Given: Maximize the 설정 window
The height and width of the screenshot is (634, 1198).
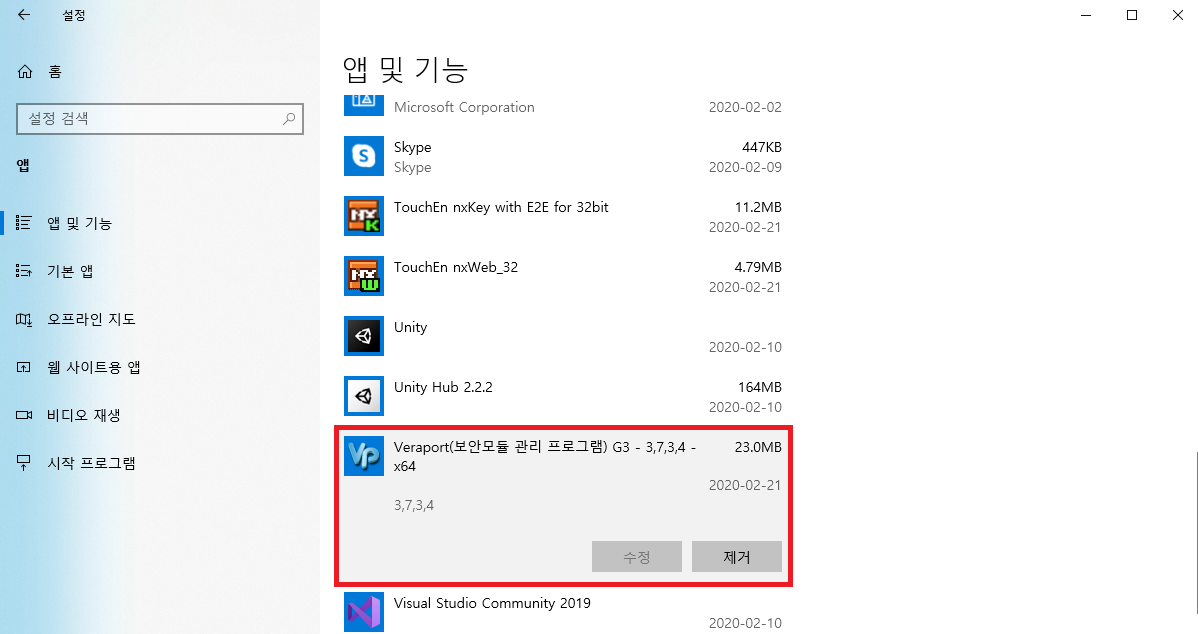Looking at the screenshot, I should point(1132,15).
